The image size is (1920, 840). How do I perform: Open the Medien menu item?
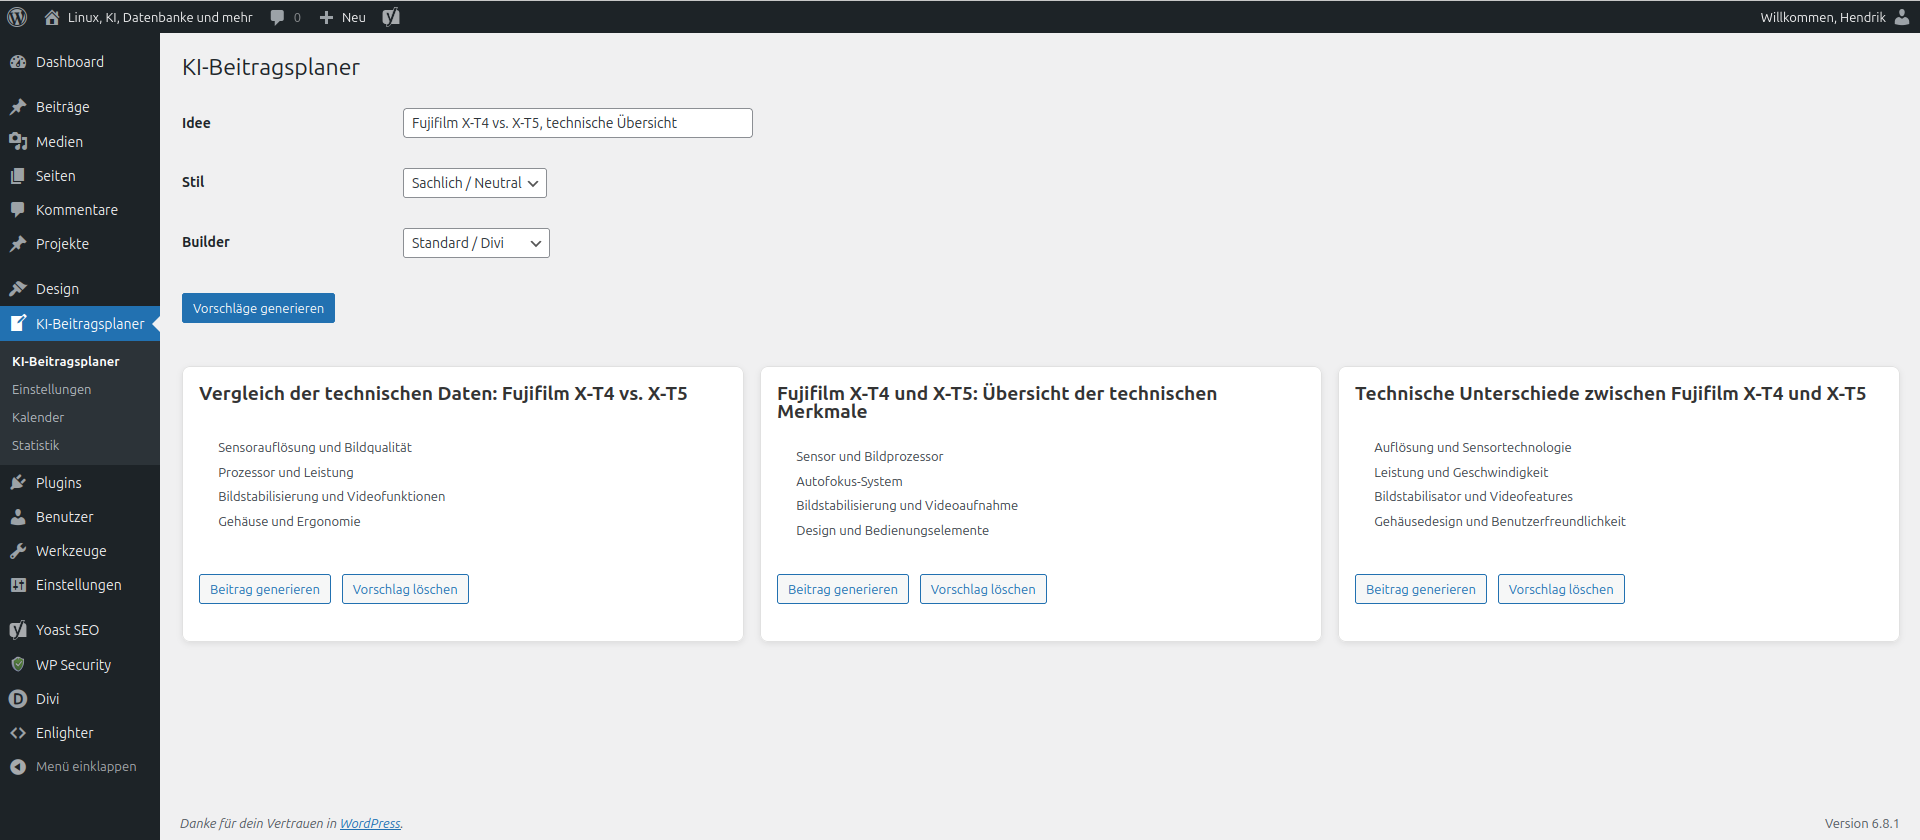pyautogui.click(x=80, y=142)
